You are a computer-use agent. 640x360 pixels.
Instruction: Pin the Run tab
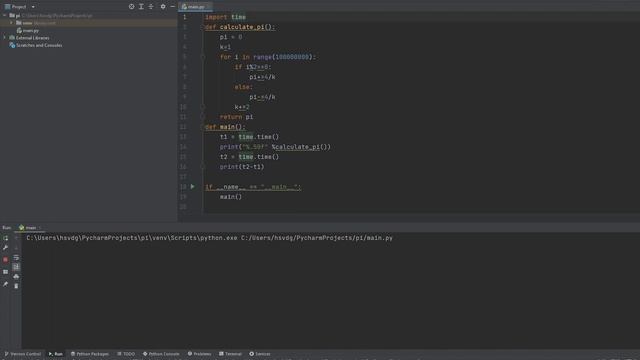5,284
